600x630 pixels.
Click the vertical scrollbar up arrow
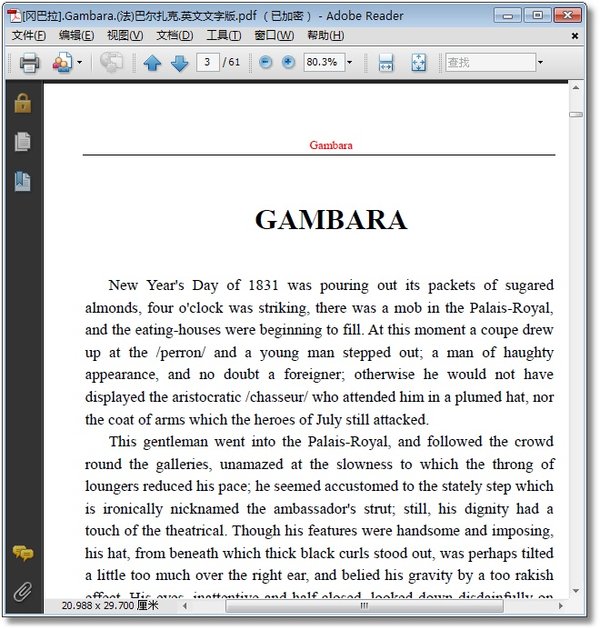click(x=576, y=88)
